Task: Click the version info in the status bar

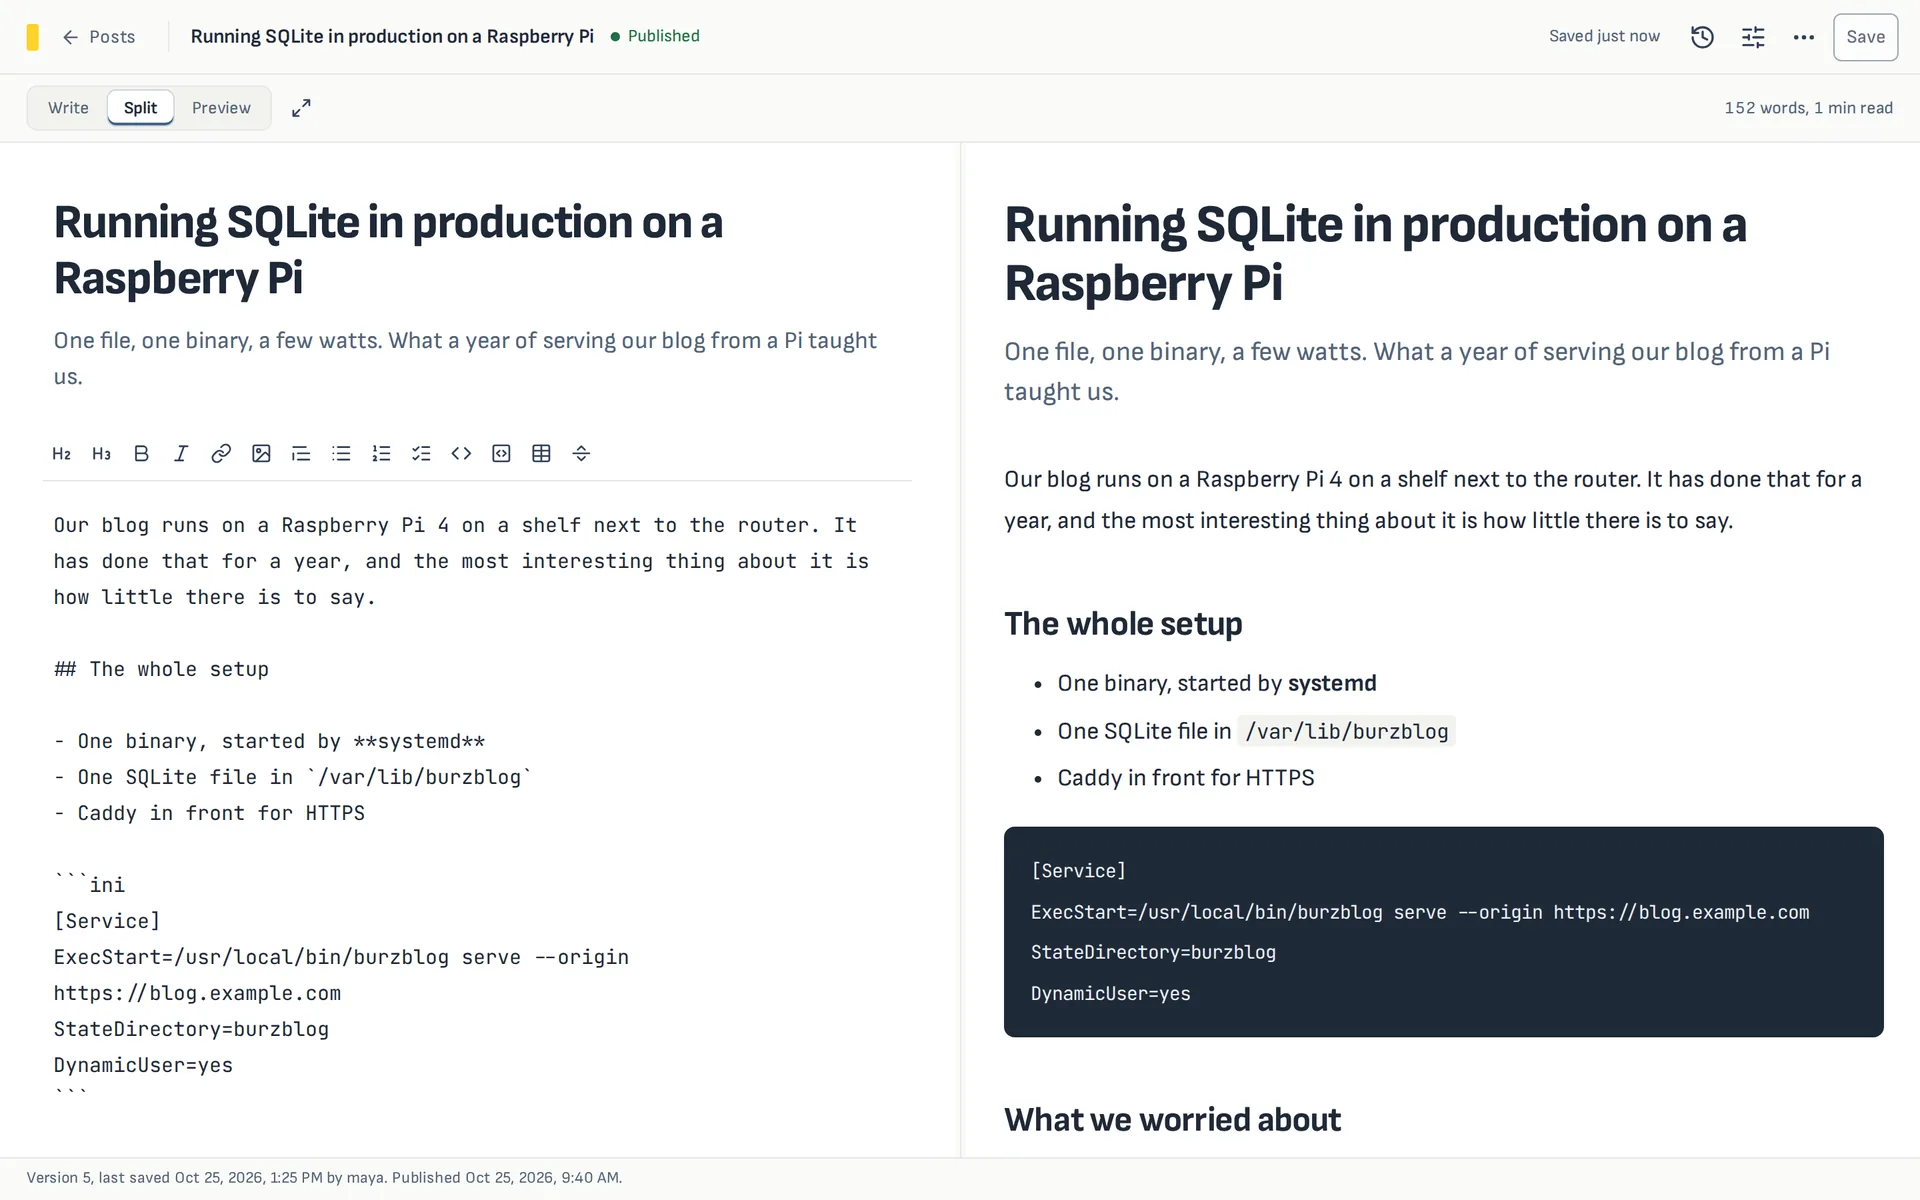Action: tap(324, 1178)
